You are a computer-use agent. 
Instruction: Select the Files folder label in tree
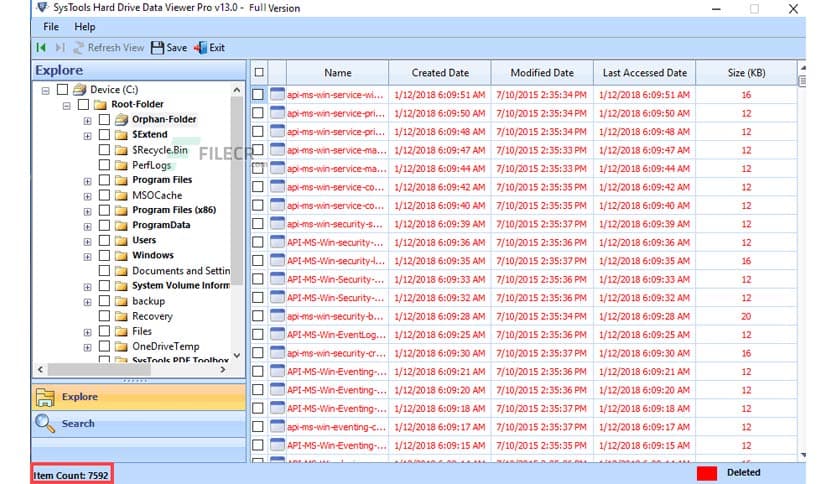[x=142, y=332]
